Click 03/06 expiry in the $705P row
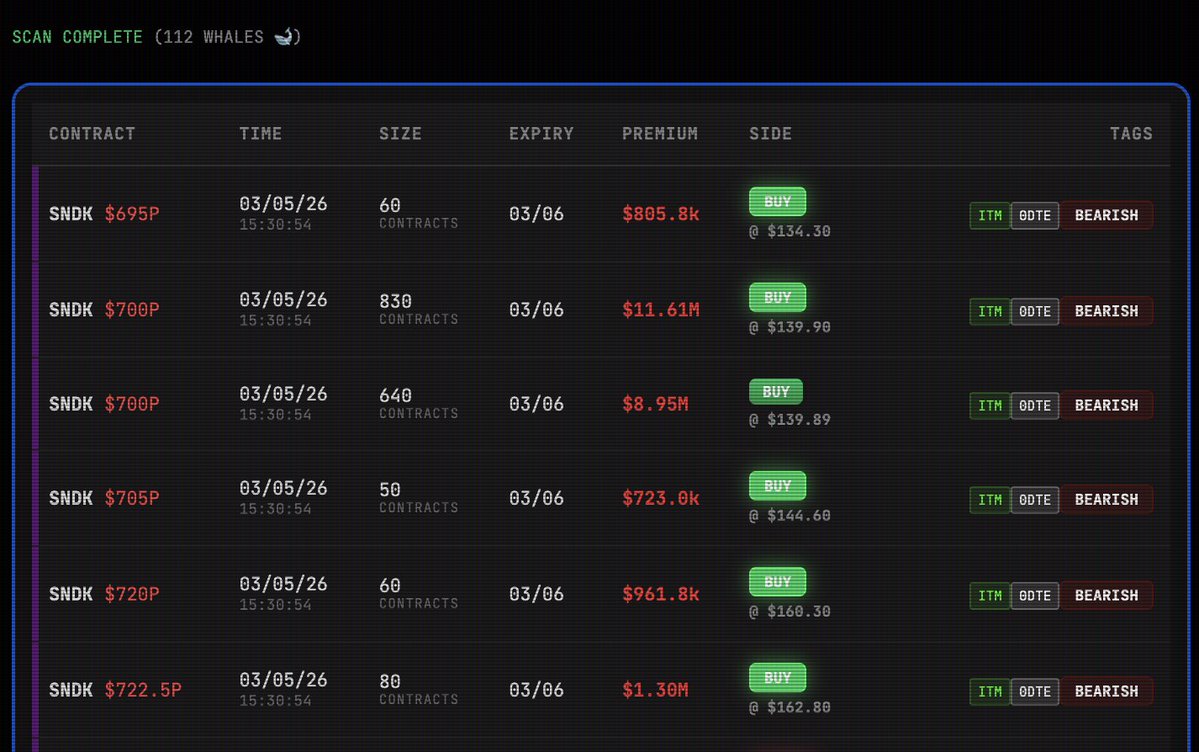Image resolution: width=1199 pixels, height=752 pixels. (536, 498)
